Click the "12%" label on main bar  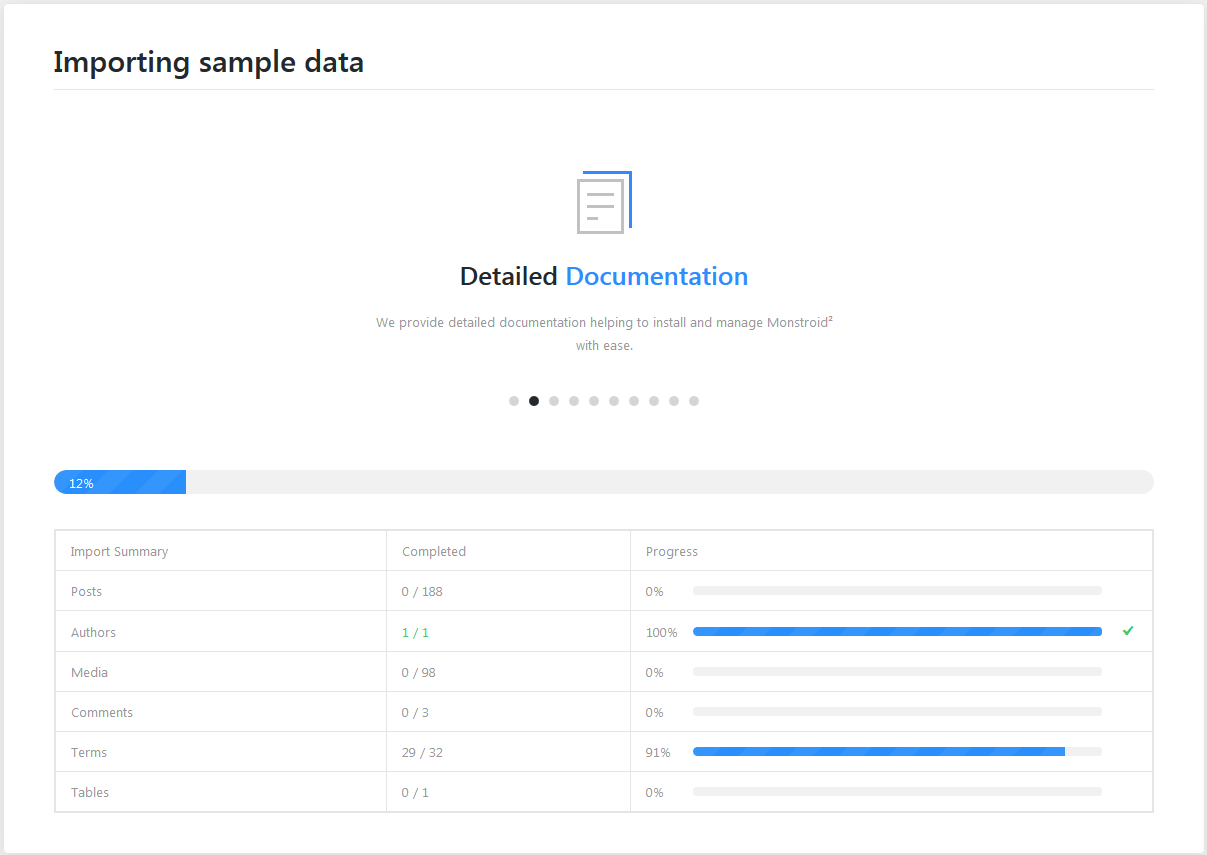point(81,483)
